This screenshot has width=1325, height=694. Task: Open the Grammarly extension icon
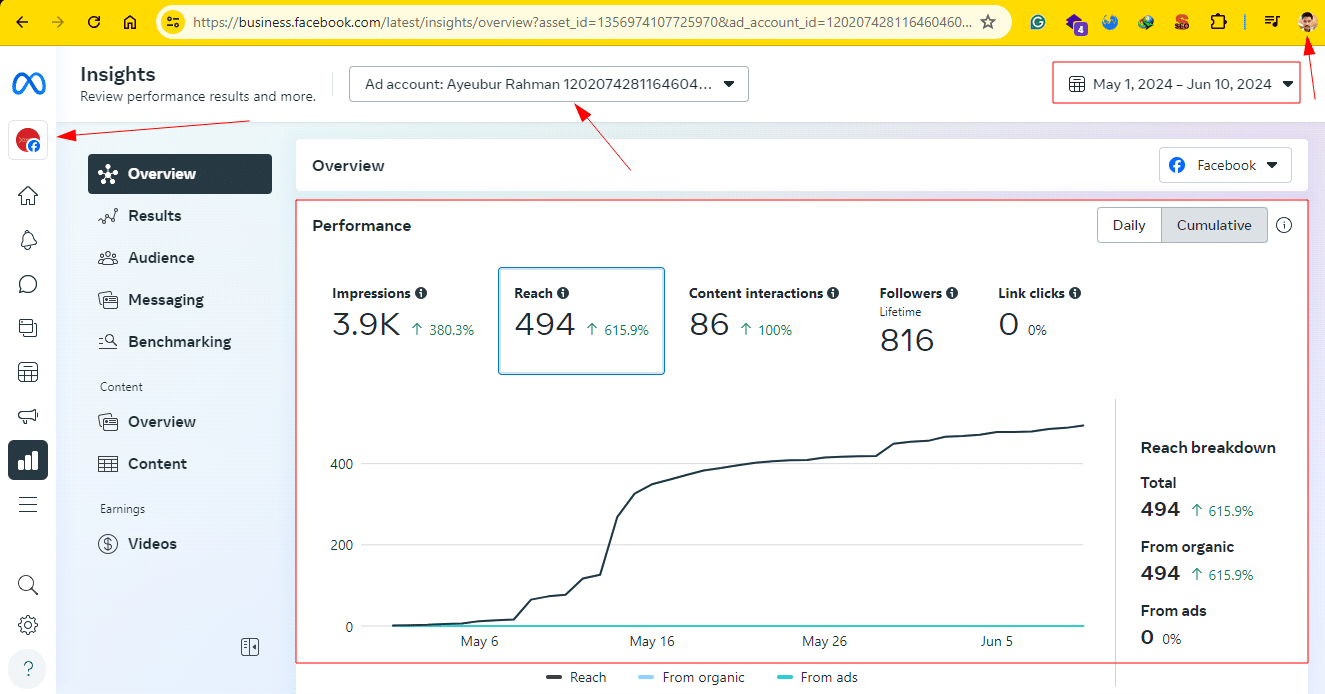(x=1038, y=21)
